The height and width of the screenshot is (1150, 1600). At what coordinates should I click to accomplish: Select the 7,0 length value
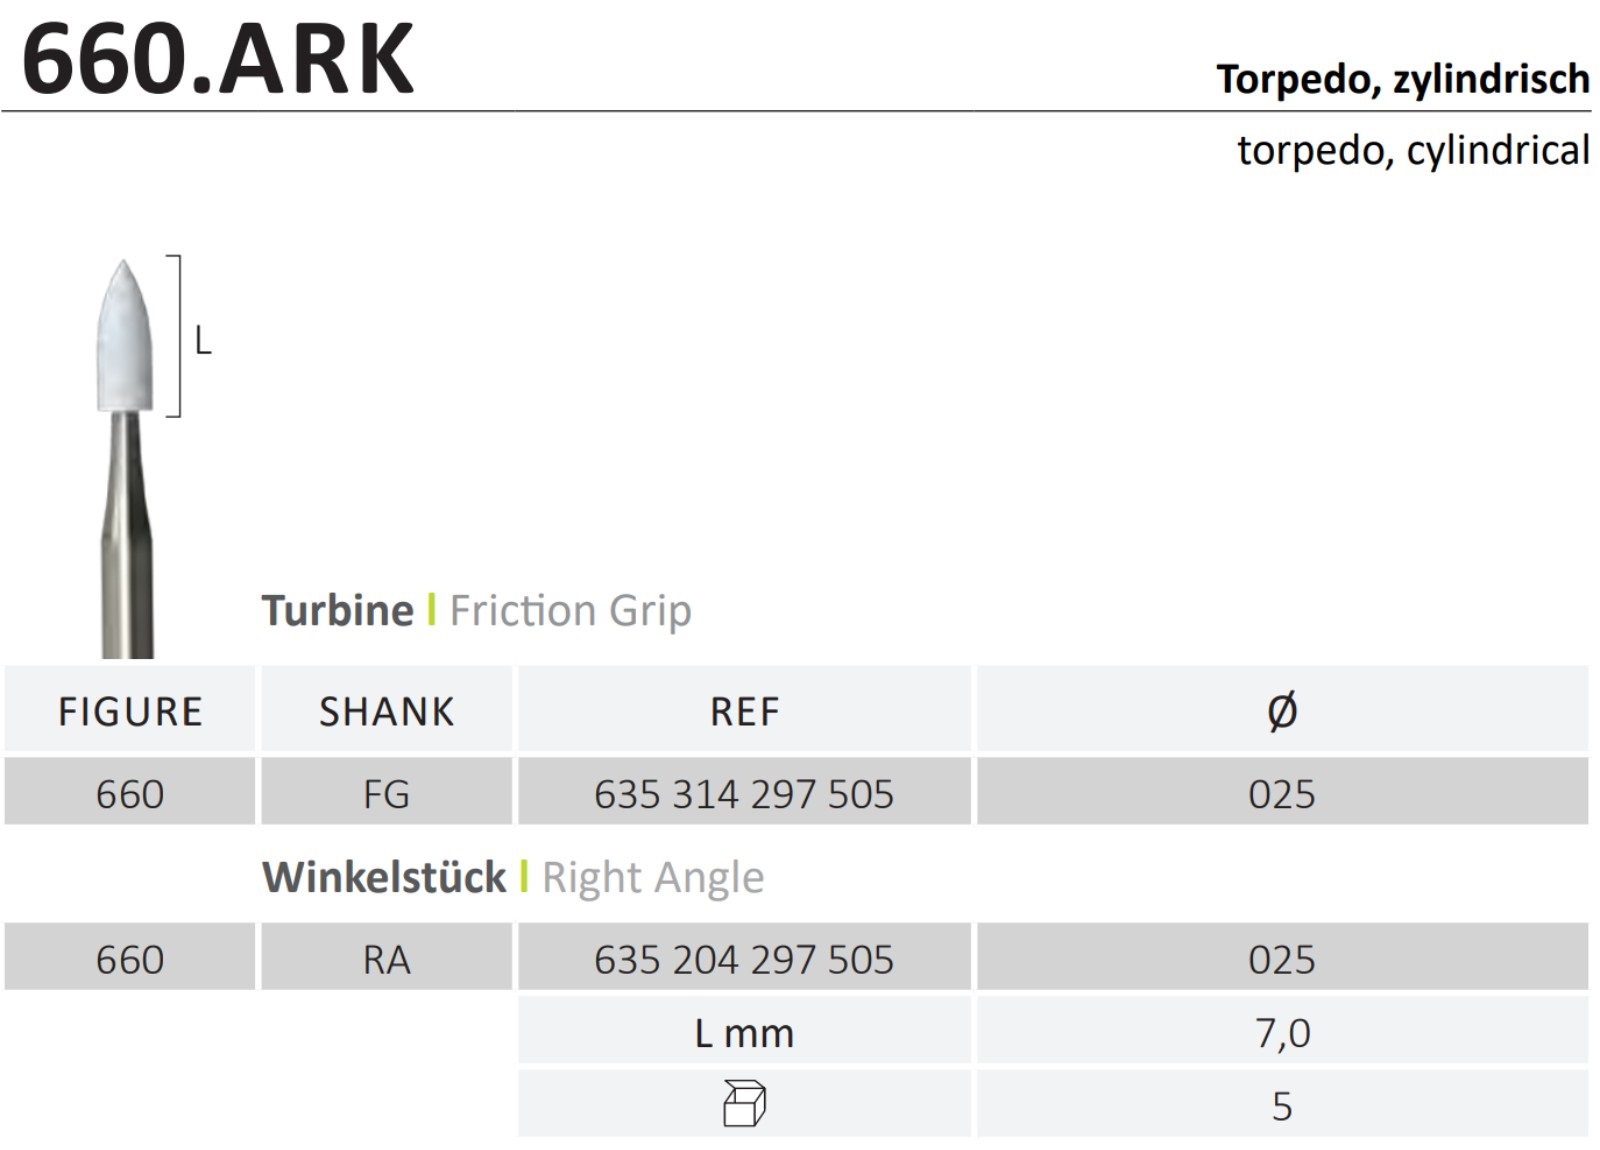pyautogui.click(x=1282, y=1032)
